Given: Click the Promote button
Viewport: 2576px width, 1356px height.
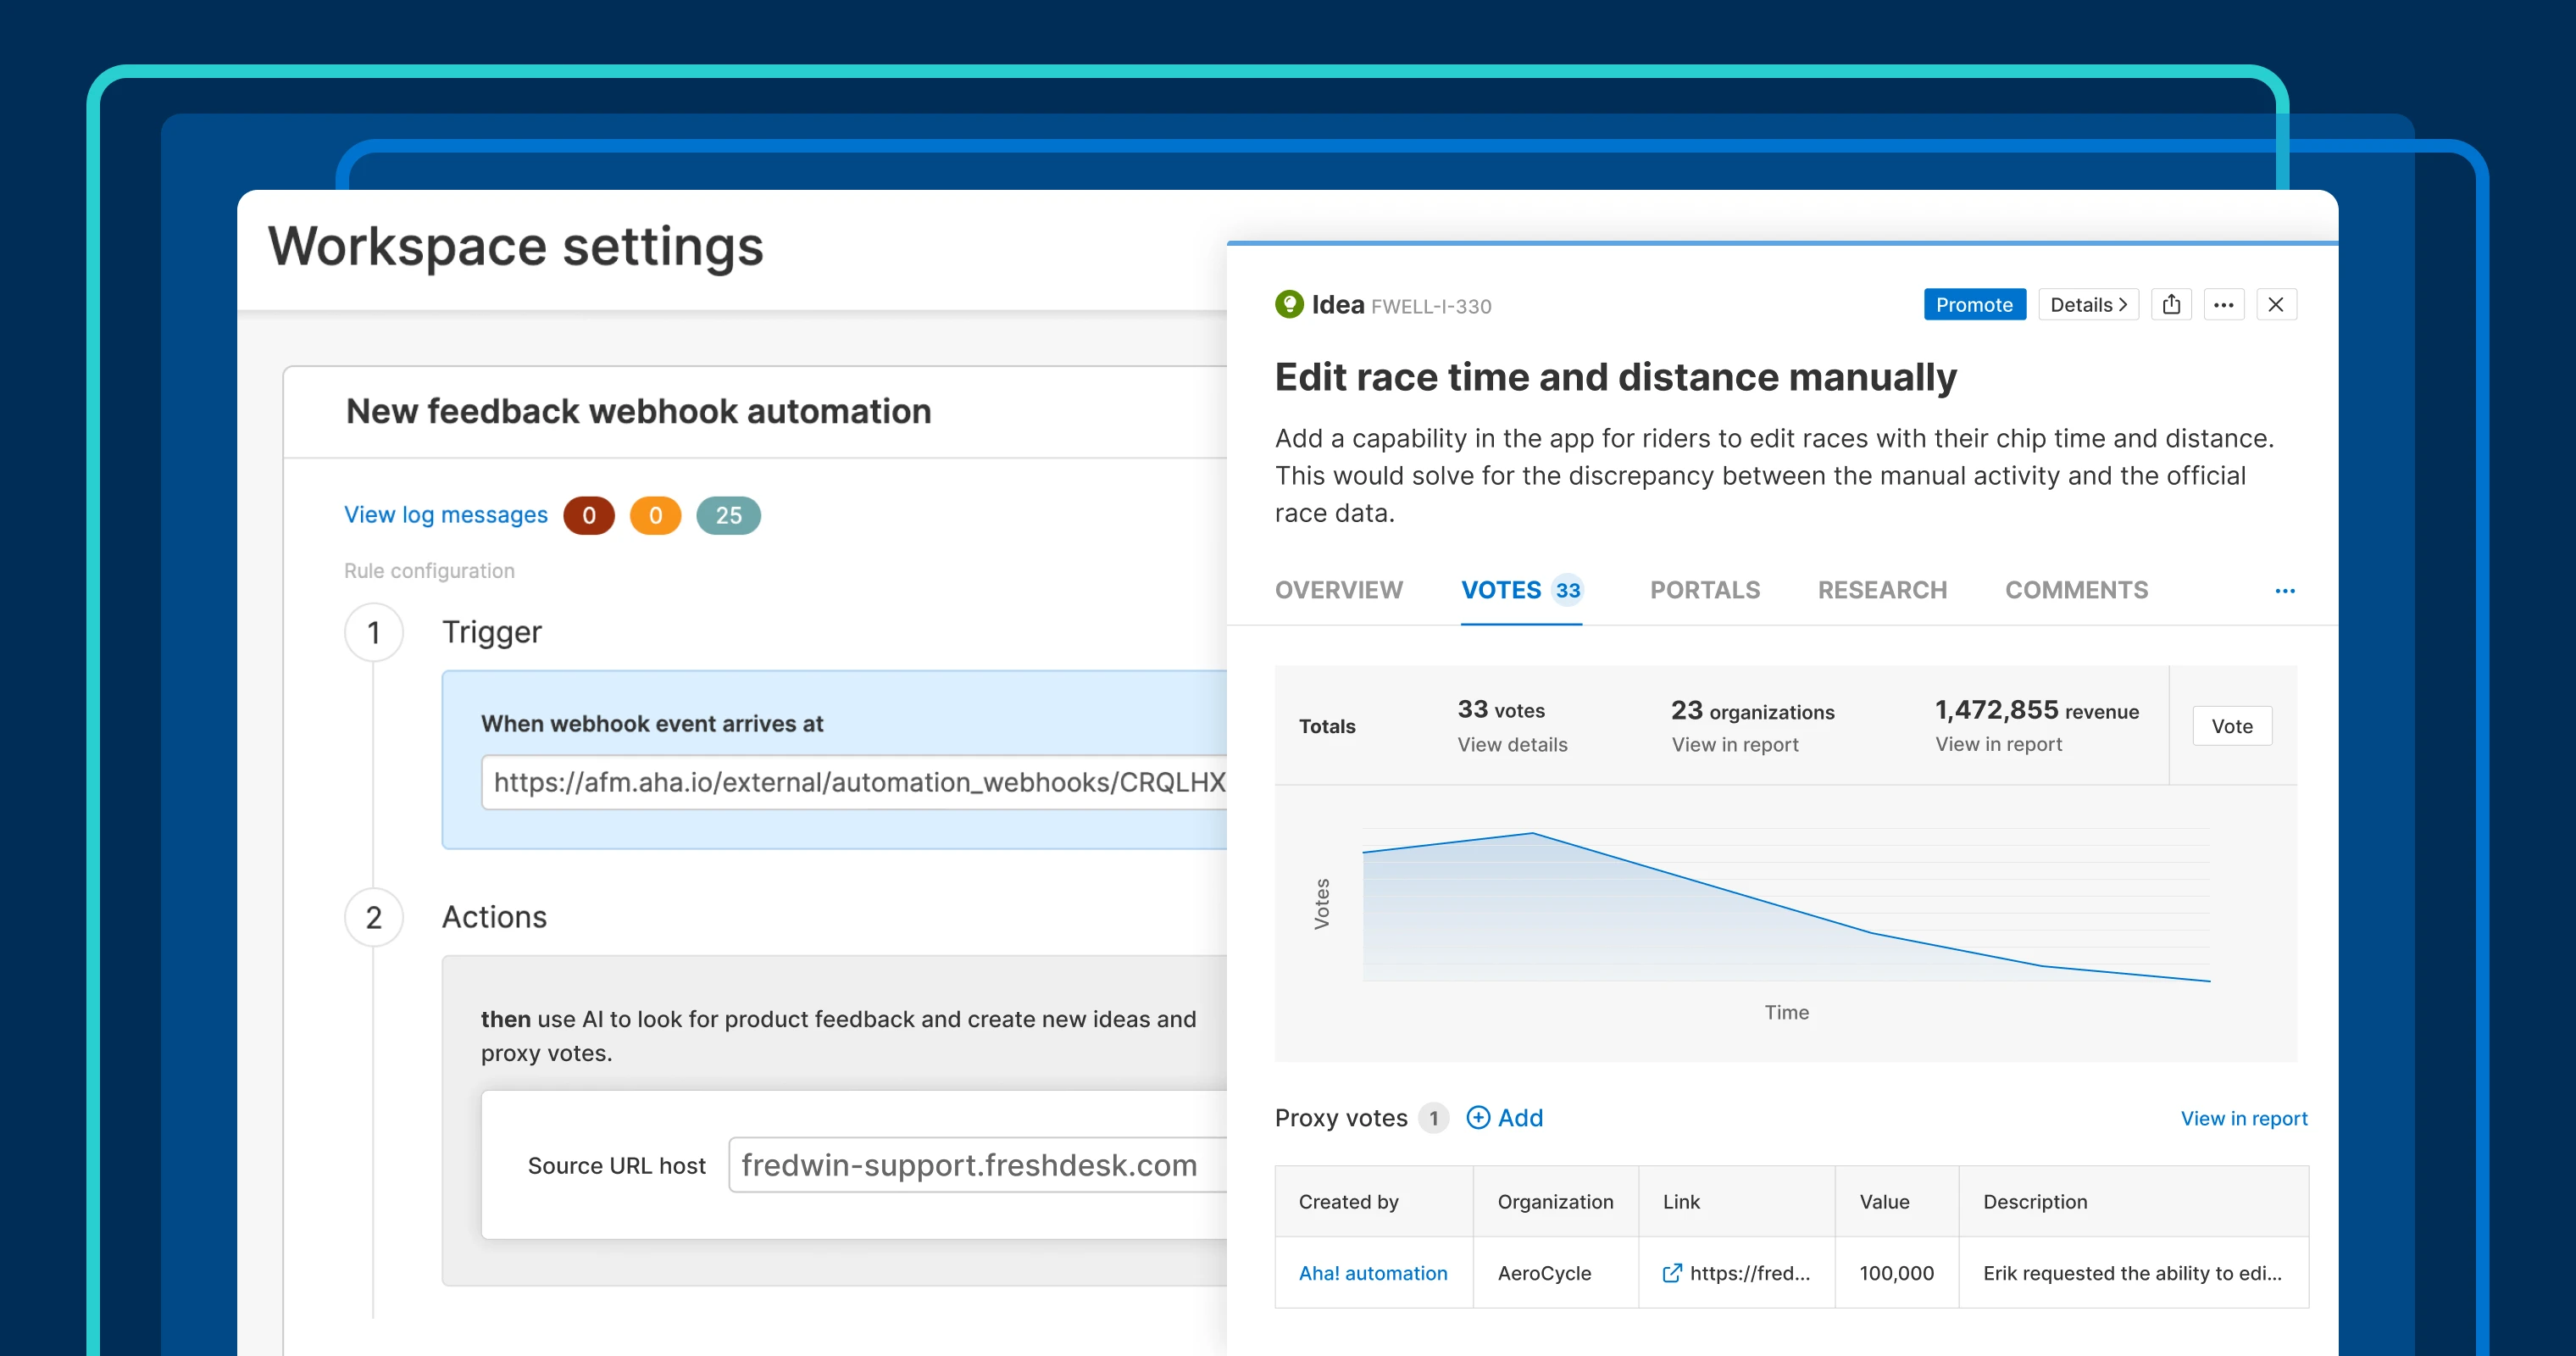Looking at the screenshot, I should [1974, 304].
